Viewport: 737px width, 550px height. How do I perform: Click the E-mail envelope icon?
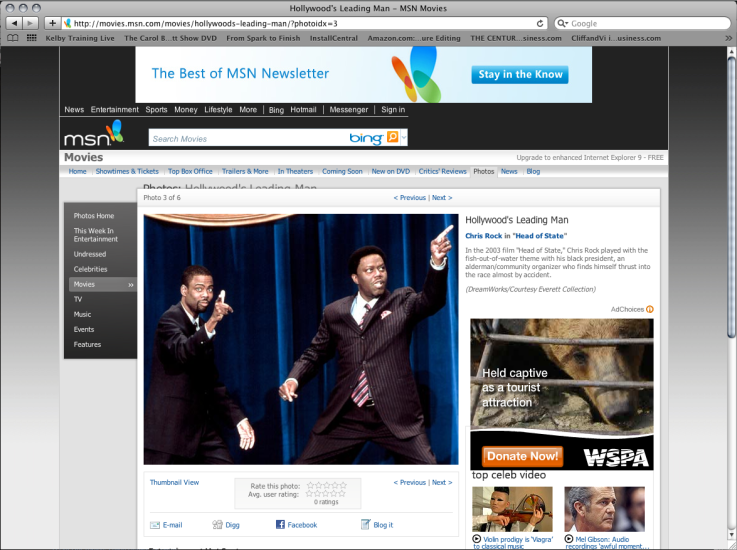(x=155, y=525)
